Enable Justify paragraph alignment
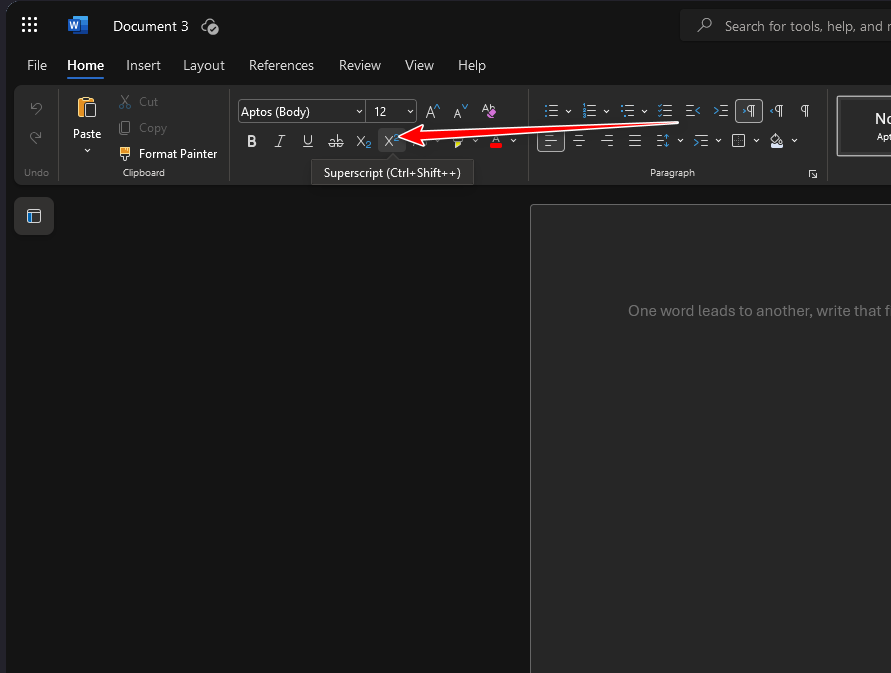891x673 pixels. click(x=635, y=141)
